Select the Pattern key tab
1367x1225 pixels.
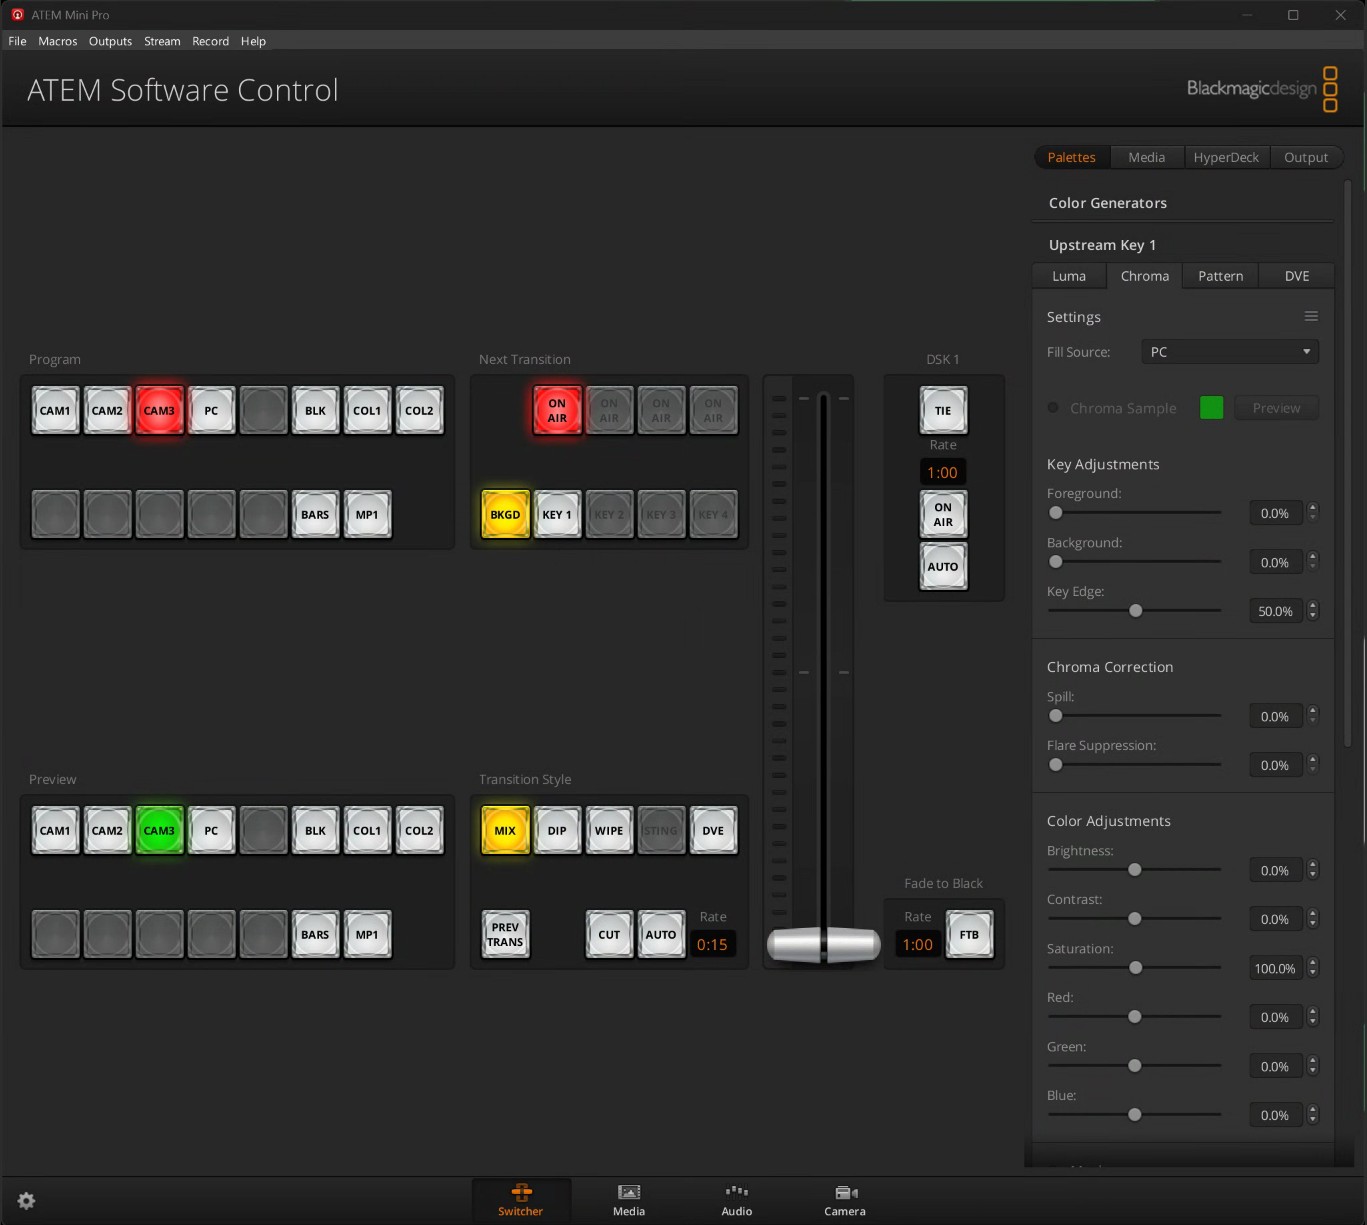1221,276
